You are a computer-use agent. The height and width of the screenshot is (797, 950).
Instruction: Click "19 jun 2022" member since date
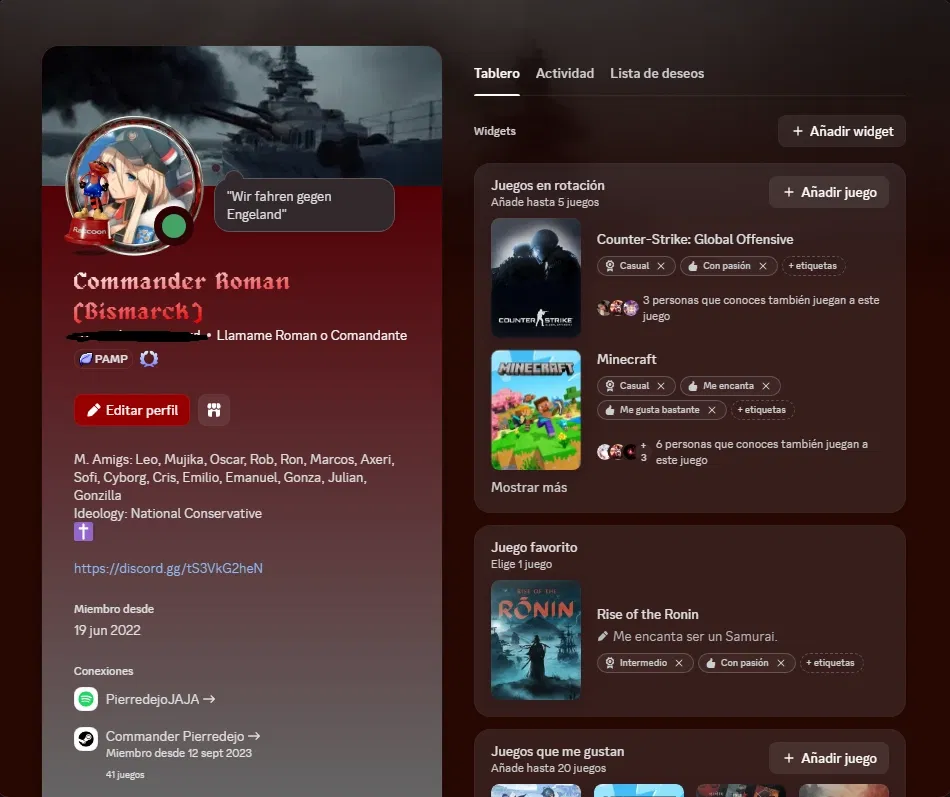(107, 630)
